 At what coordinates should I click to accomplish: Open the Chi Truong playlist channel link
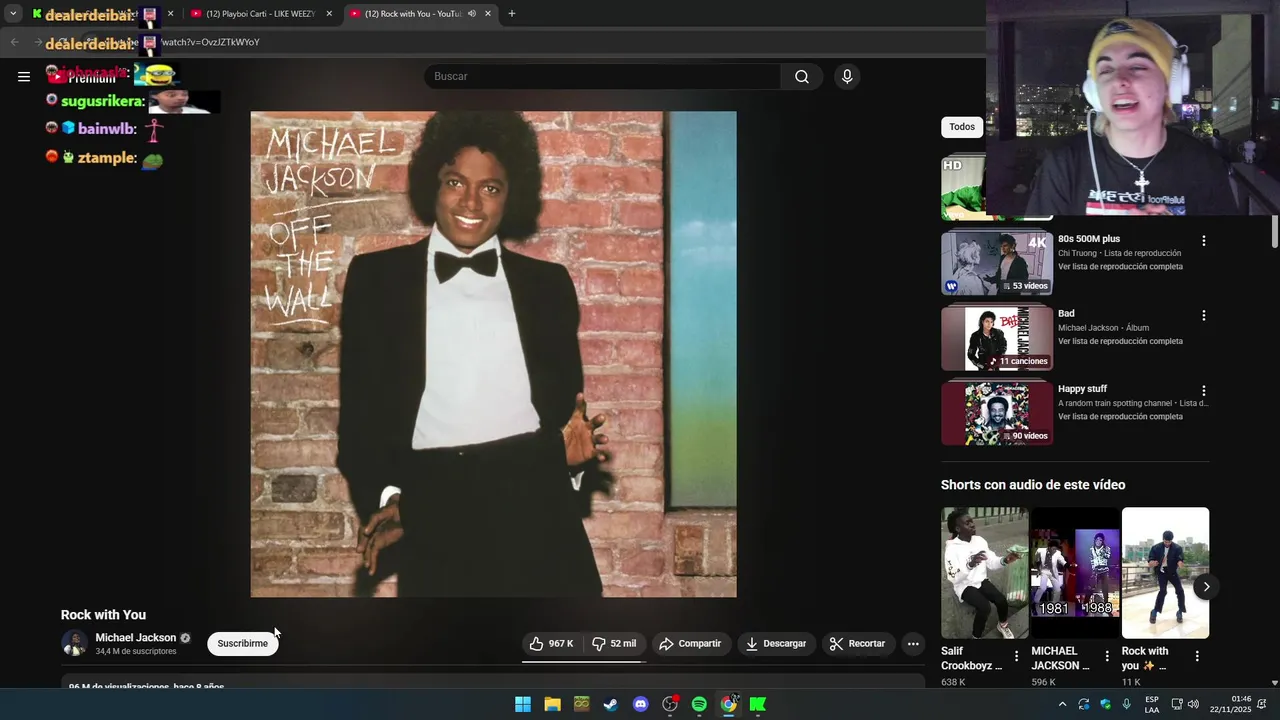point(1077,254)
